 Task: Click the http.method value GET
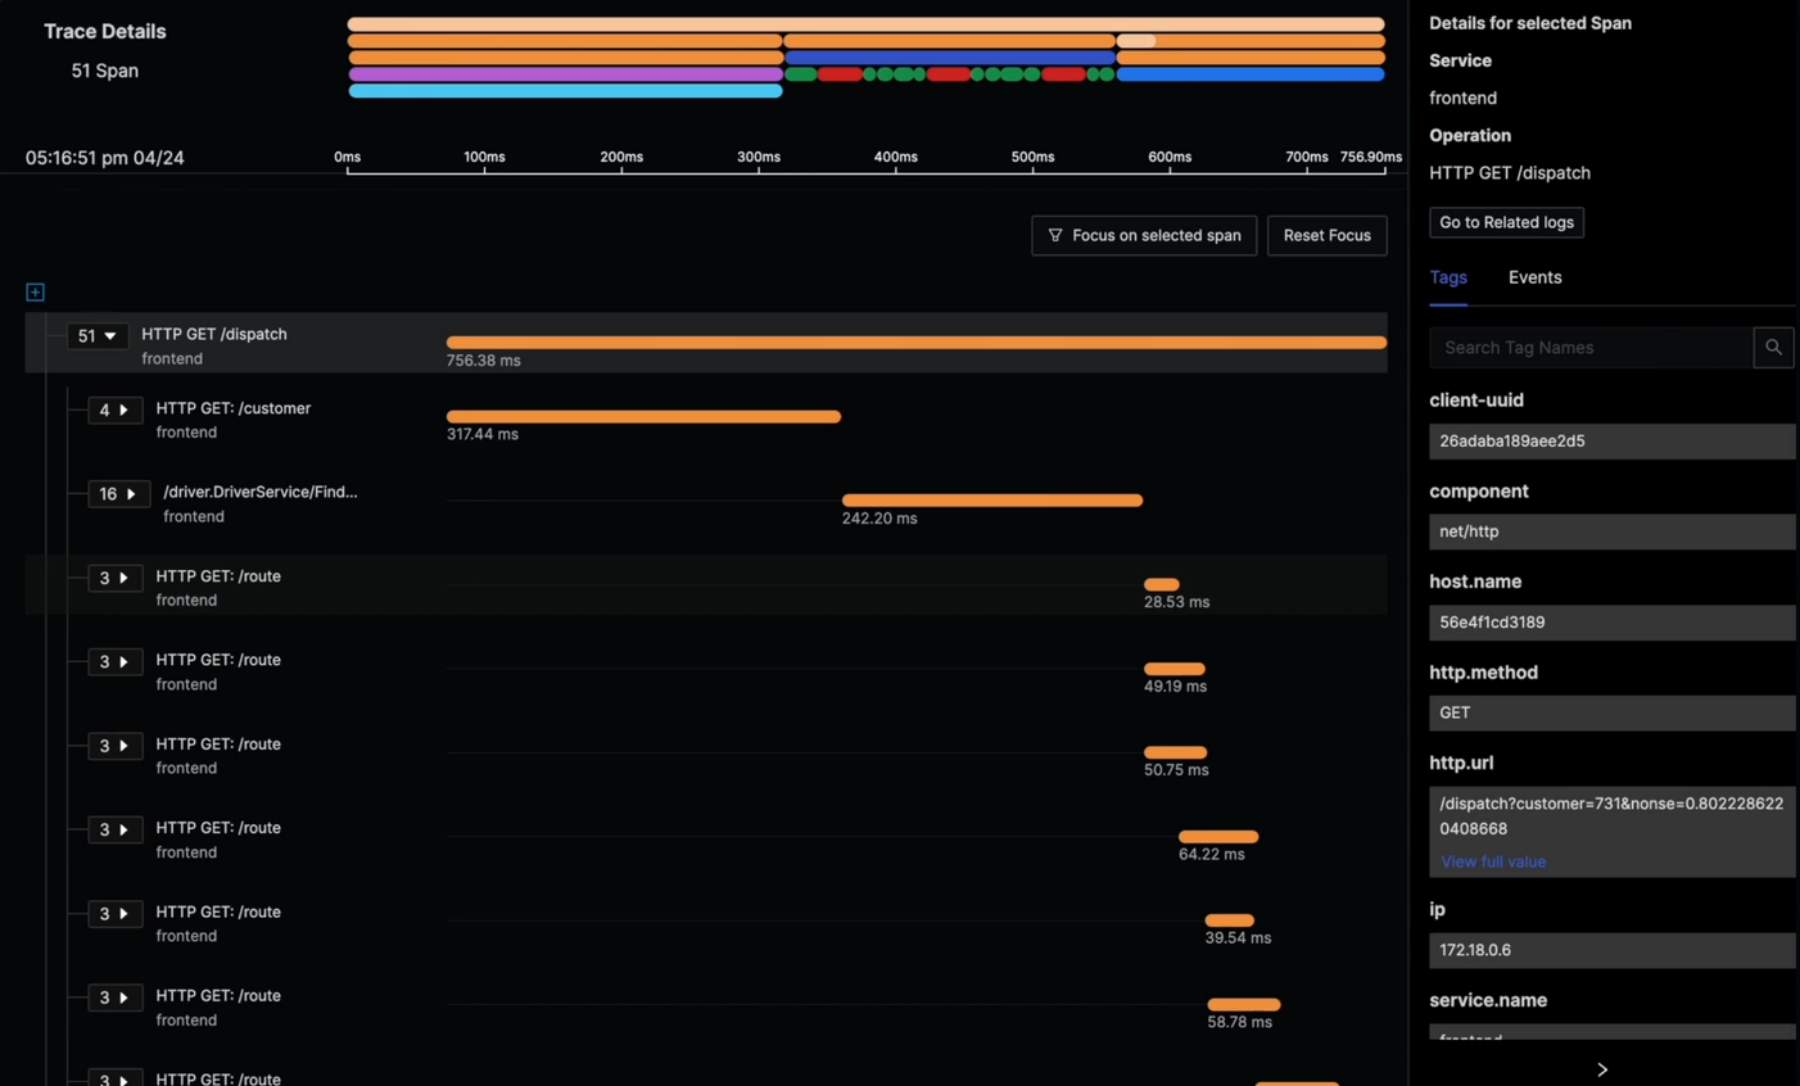pyautogui.click(x=1612, y=713)
